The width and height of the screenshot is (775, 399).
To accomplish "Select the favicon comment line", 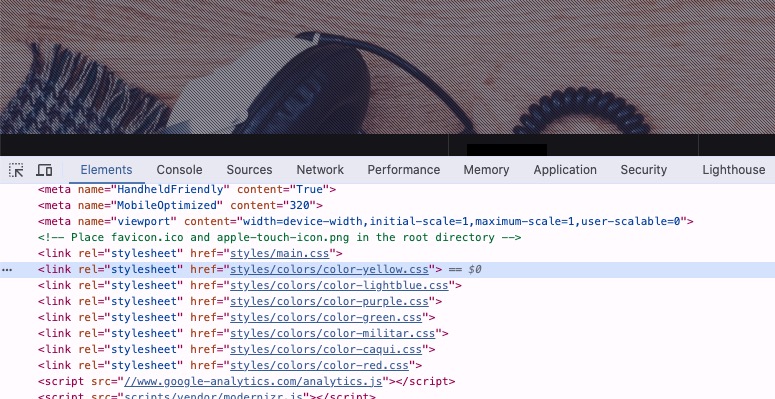I will 279,237.
